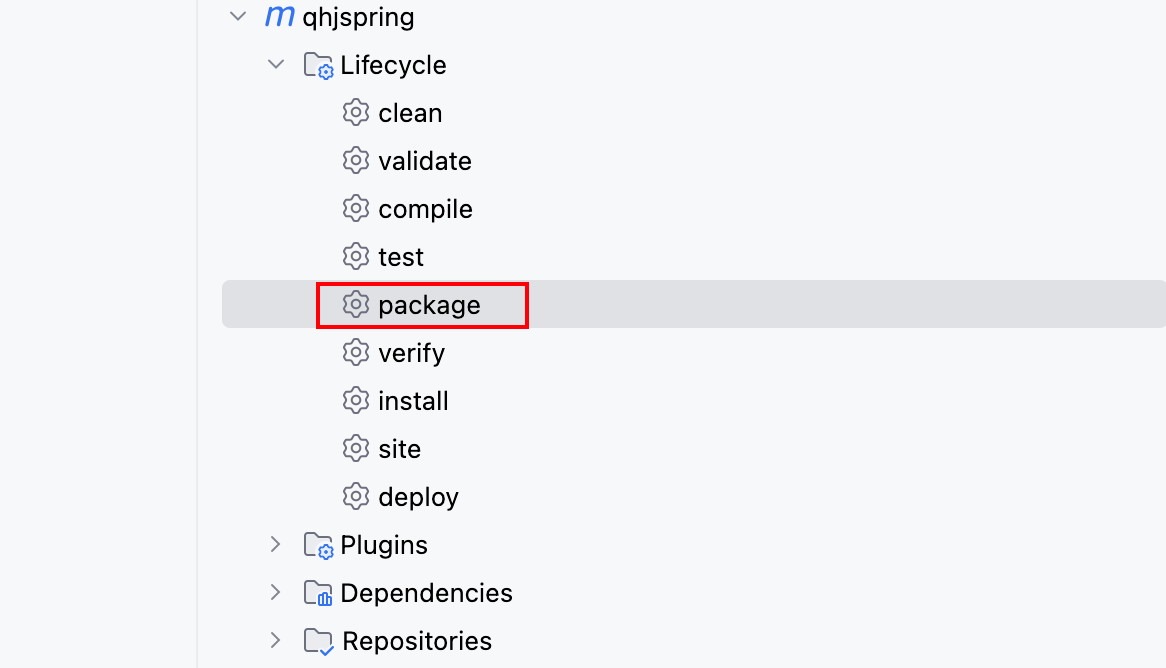Select the deploy lifecycle goal
Image resolution: width=1166 pixels, height=668 pixels.
click(418, 497)
